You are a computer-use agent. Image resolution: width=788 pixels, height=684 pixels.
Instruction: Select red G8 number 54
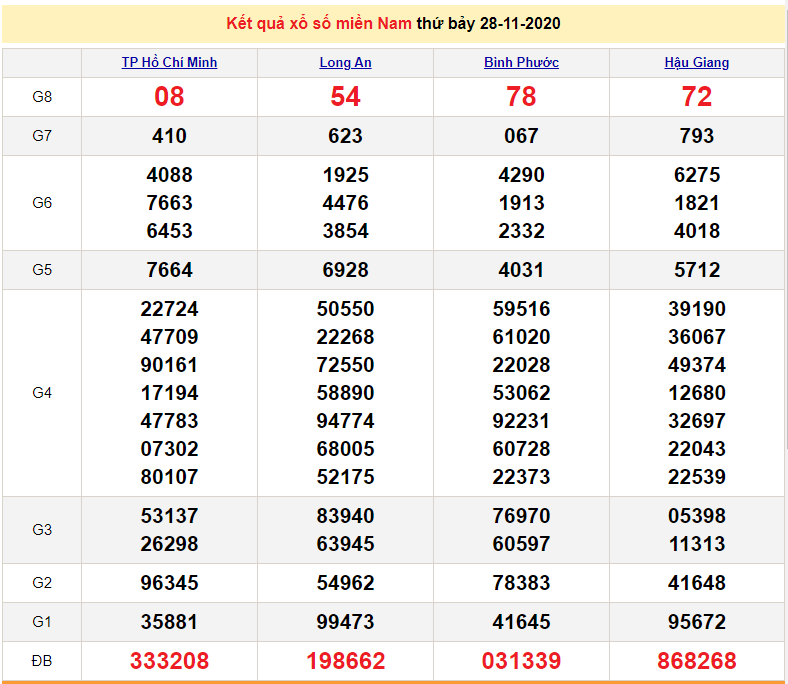pos(345,97)
